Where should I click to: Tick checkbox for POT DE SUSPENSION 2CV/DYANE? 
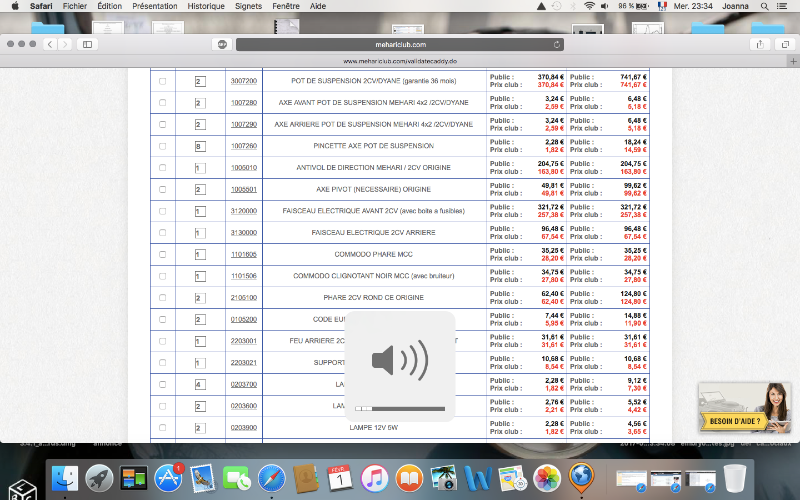162,80
